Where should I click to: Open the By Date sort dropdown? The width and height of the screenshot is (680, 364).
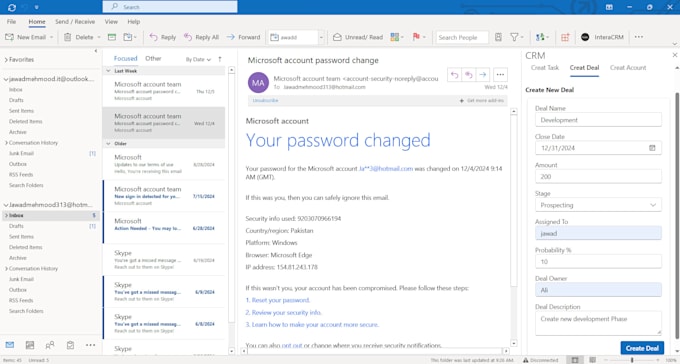198,59
